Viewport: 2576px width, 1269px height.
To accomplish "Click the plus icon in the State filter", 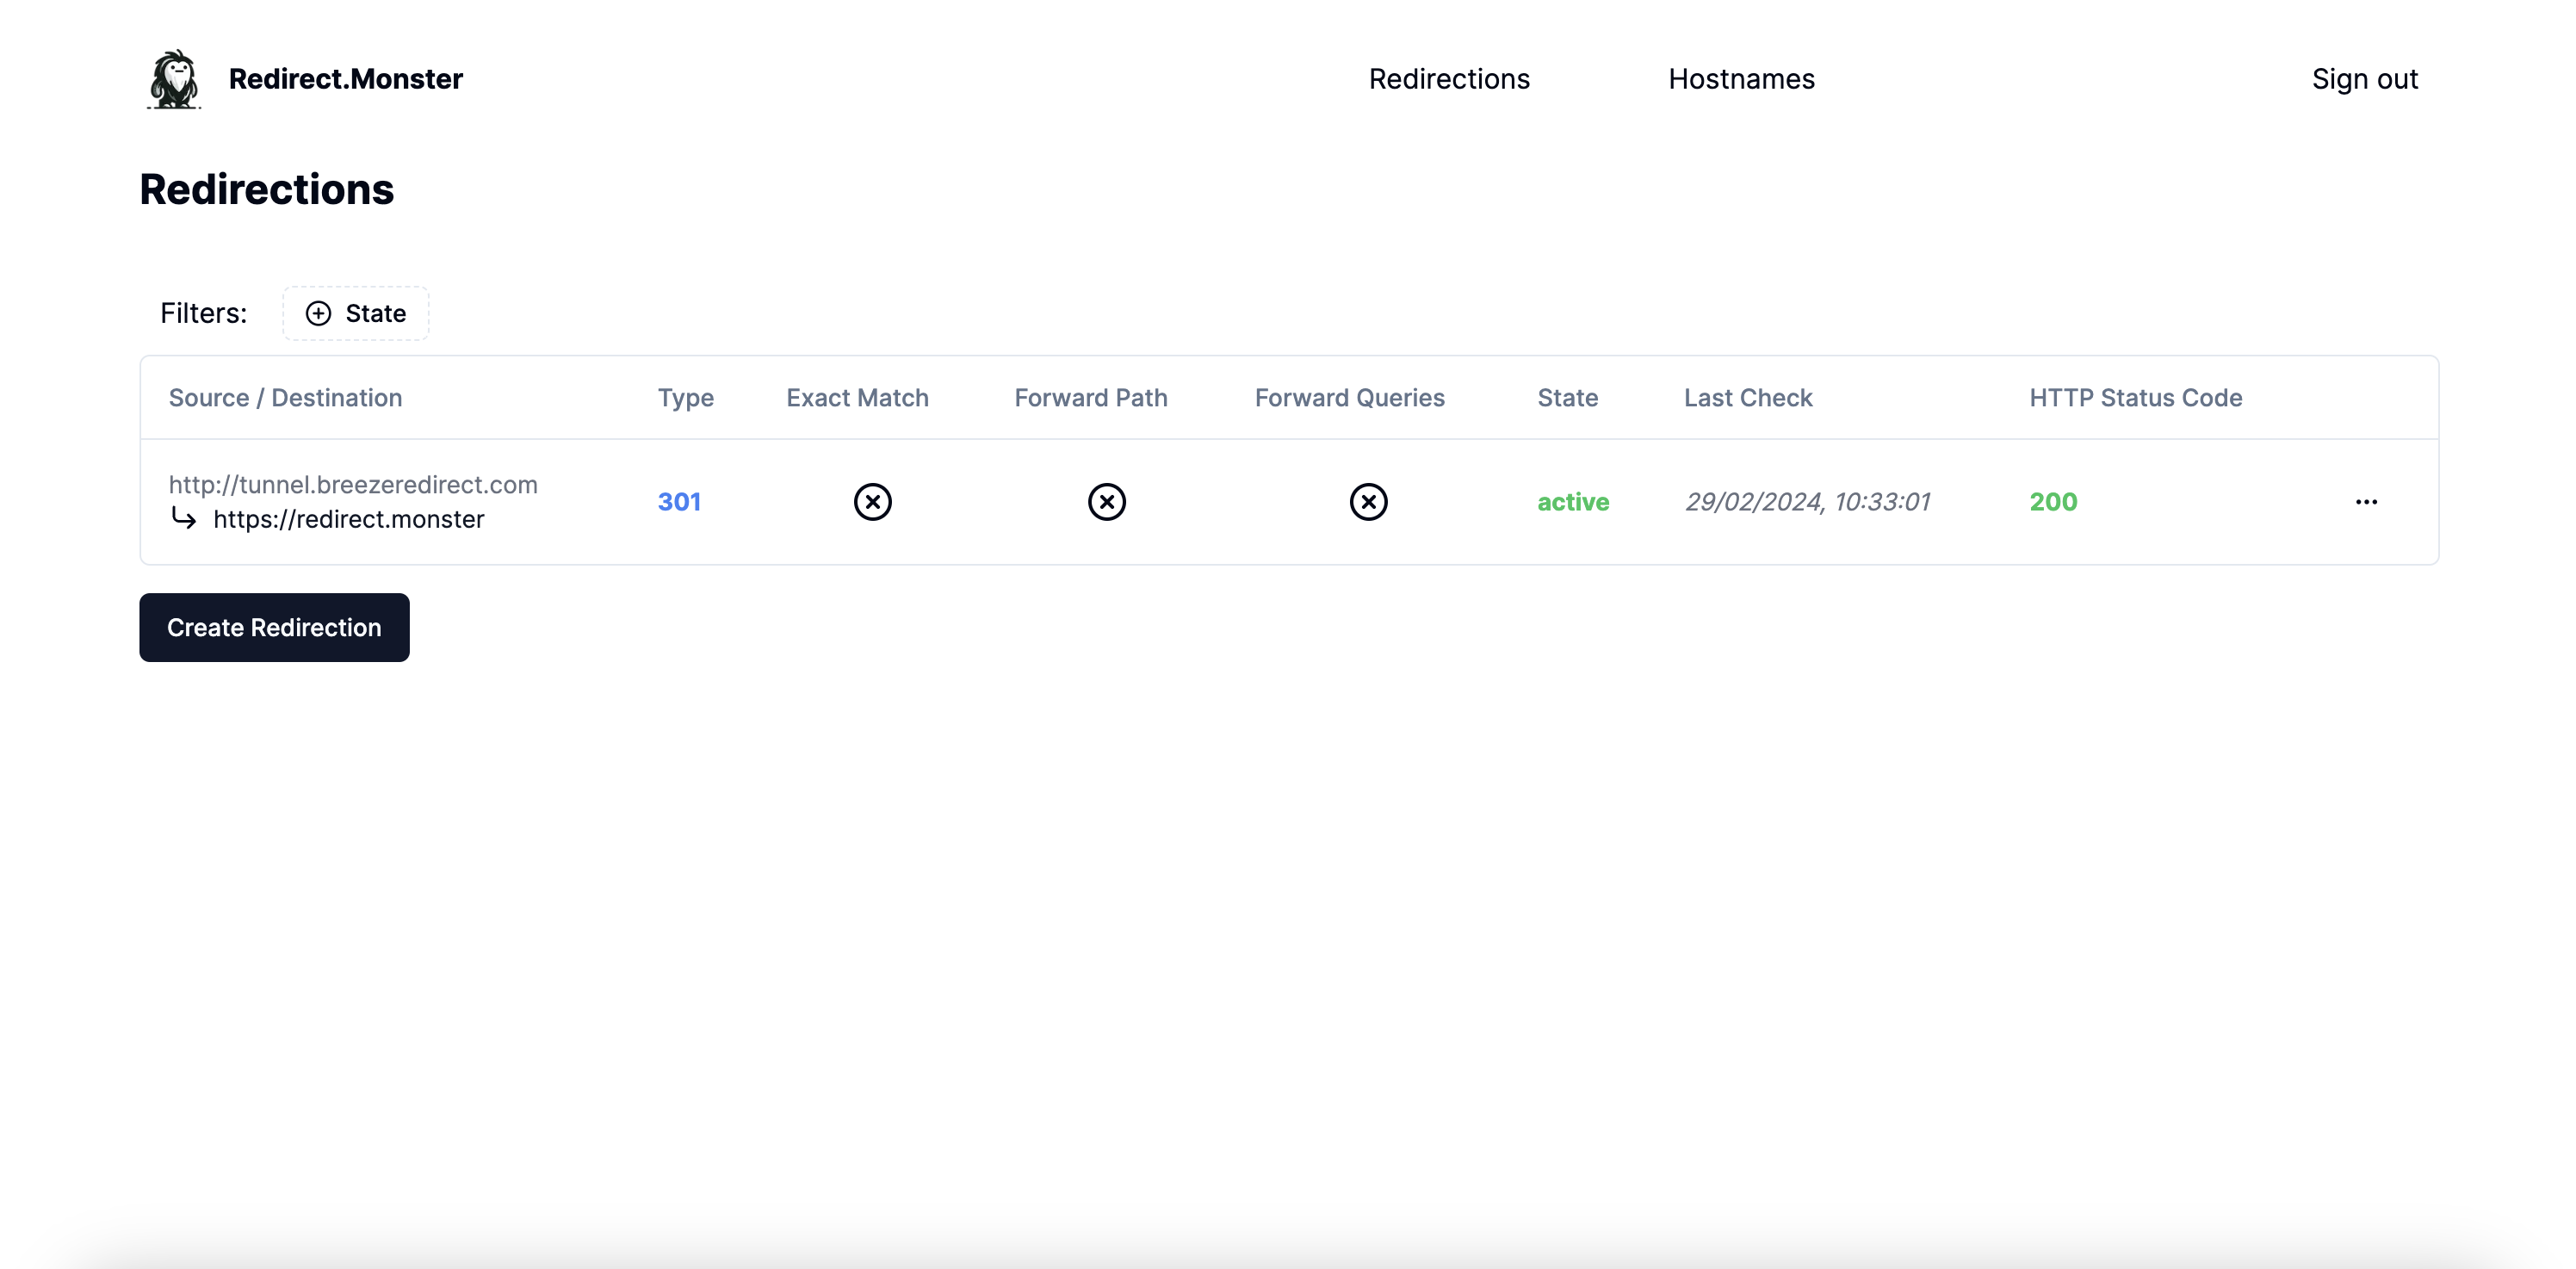I will (318, 313).
